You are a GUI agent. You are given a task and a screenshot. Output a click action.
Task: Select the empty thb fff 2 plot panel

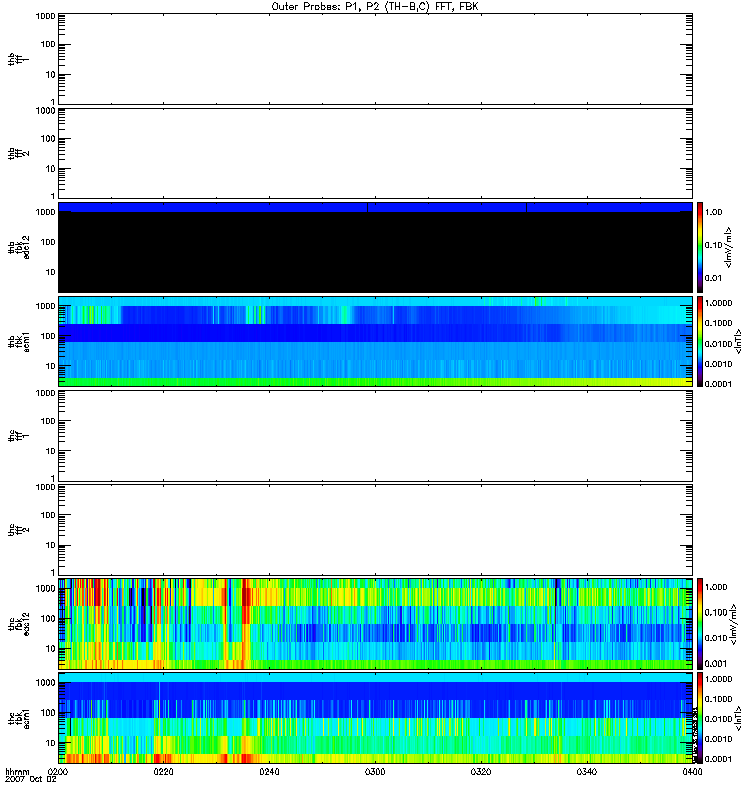(x=375, y=153)
